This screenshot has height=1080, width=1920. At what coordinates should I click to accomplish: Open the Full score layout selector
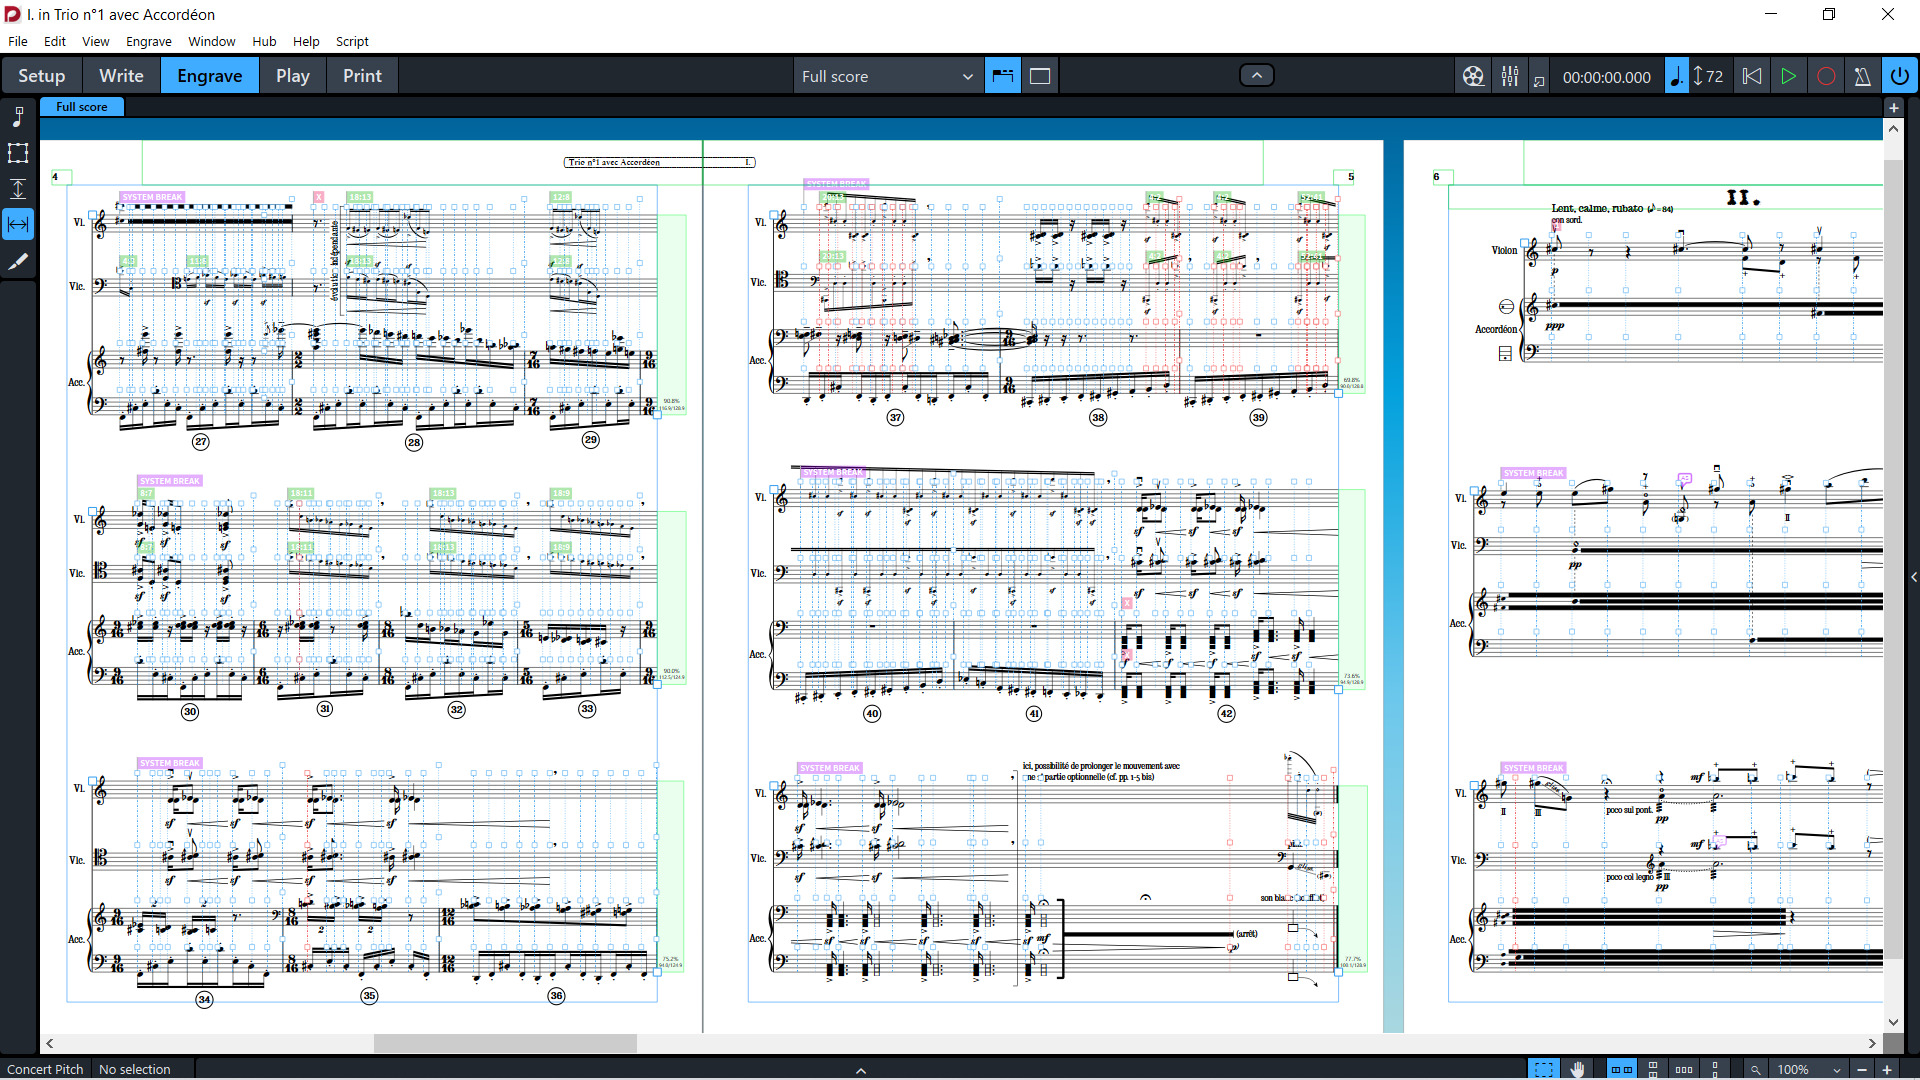(x=887, y=76)
